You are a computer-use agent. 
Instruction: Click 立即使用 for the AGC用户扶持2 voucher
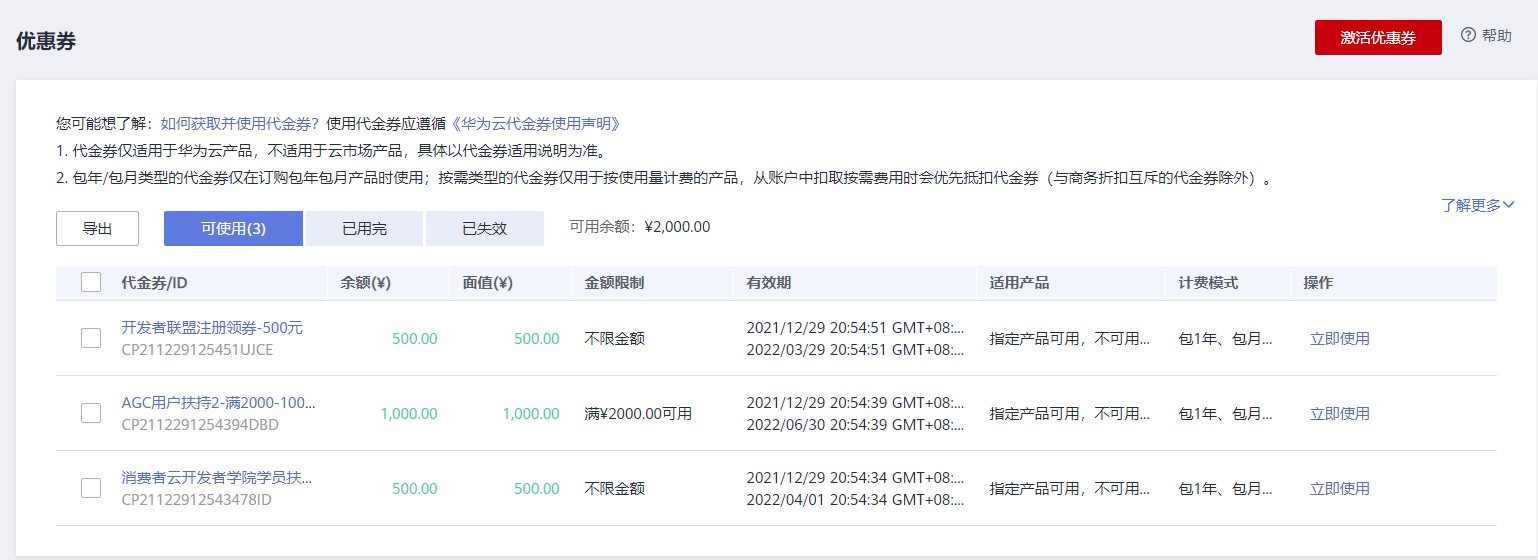click(x=1340, y=413)
